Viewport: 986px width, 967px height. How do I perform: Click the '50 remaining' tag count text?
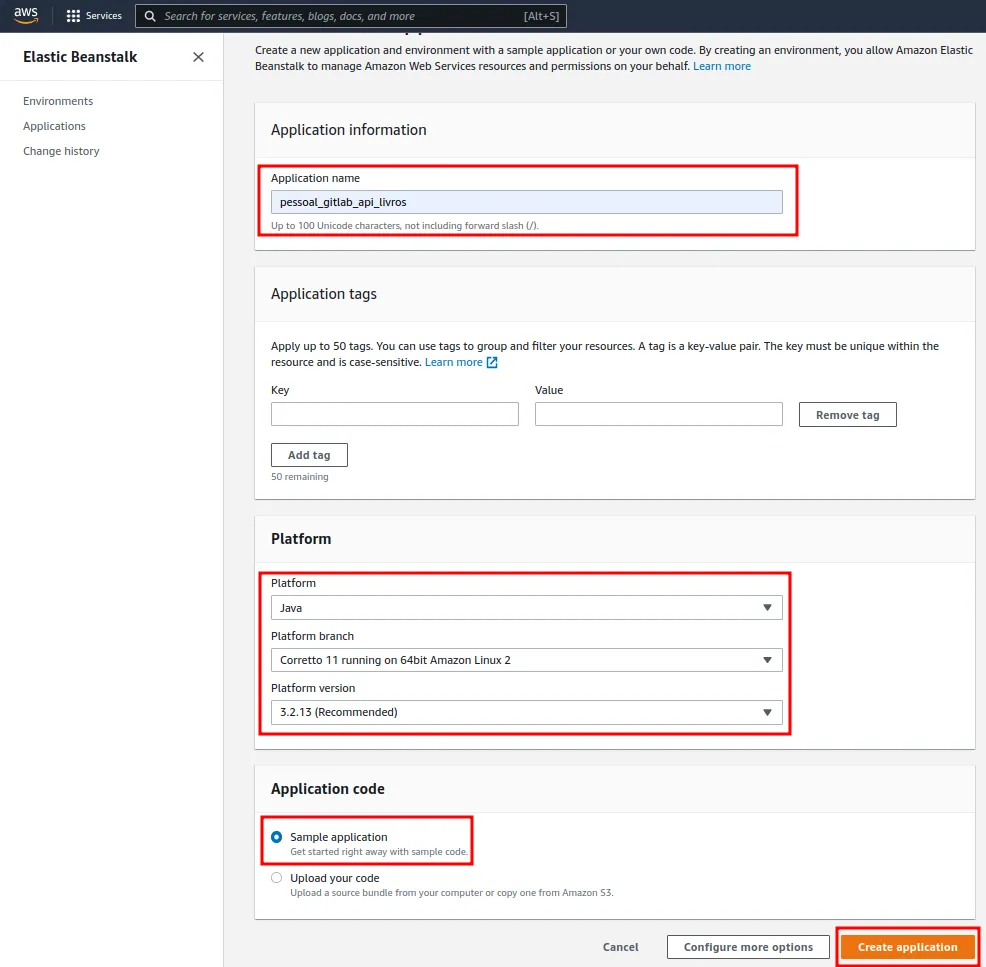(299, 477)
